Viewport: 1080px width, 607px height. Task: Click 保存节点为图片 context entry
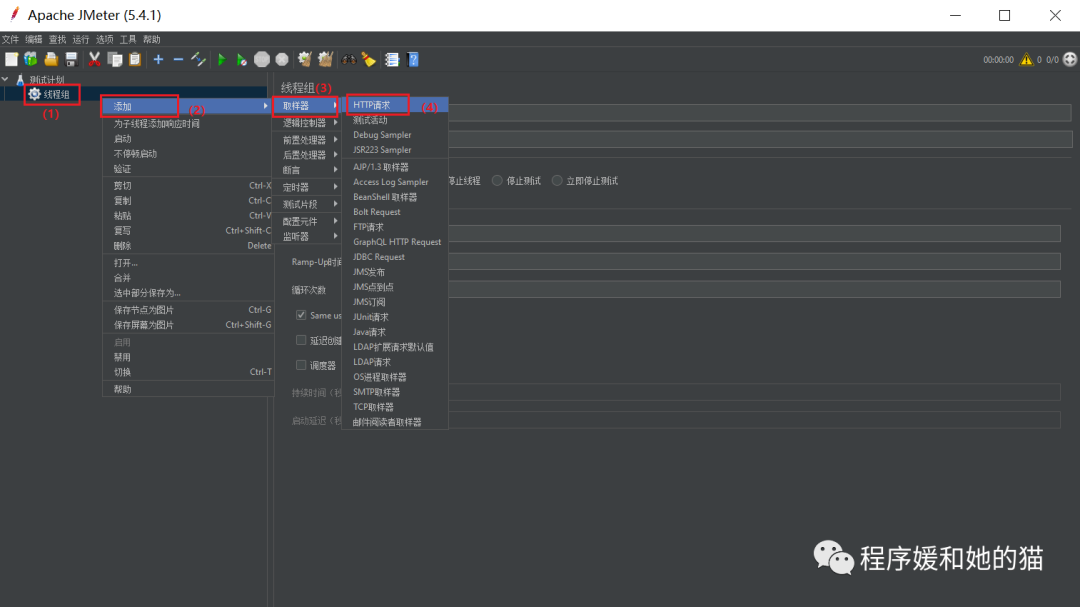[x=187, y=310]
